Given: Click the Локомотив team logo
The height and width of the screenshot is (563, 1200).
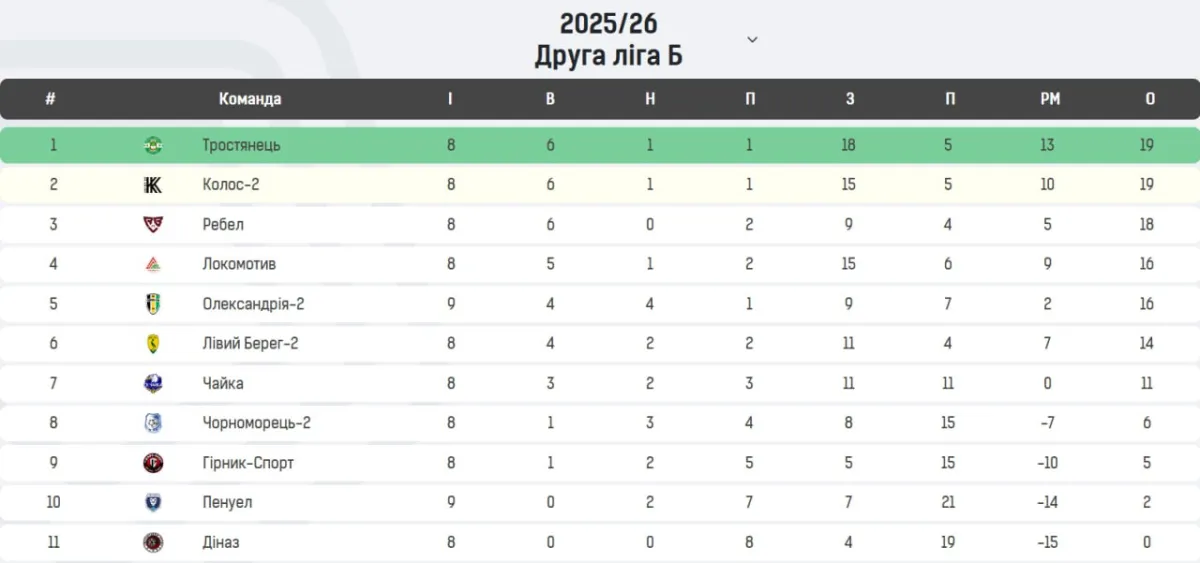Looking at the screenshot, I should [x=153, y=264].
